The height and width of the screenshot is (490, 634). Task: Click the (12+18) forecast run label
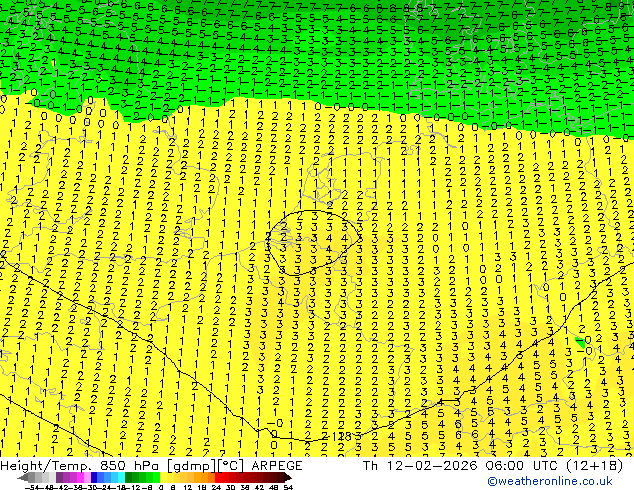[595, 466]
